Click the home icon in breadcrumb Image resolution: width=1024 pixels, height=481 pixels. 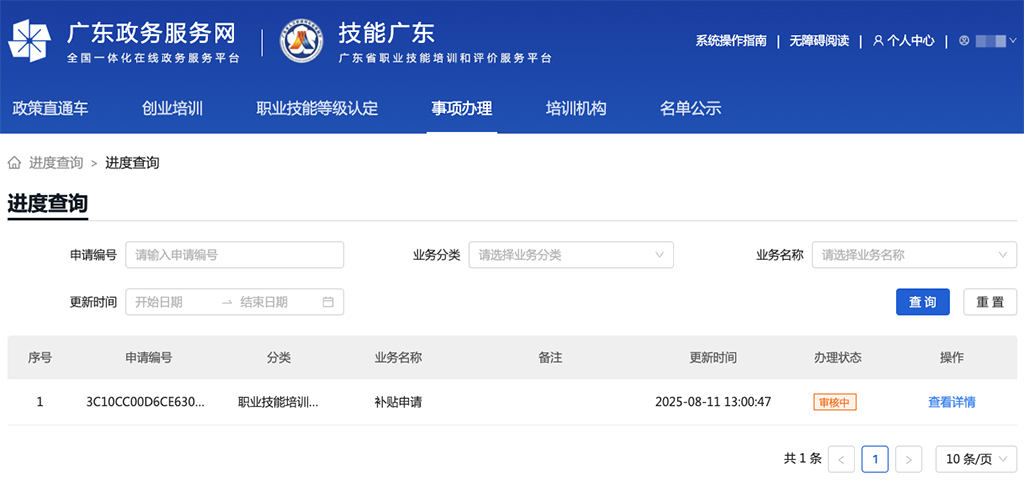pos(15,163)
